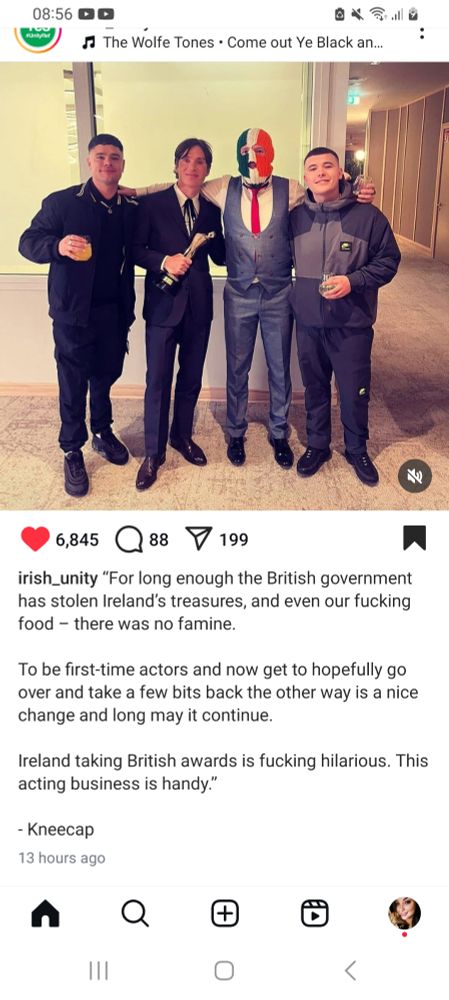Open post options three-dot menu

[x=422, y=34]
